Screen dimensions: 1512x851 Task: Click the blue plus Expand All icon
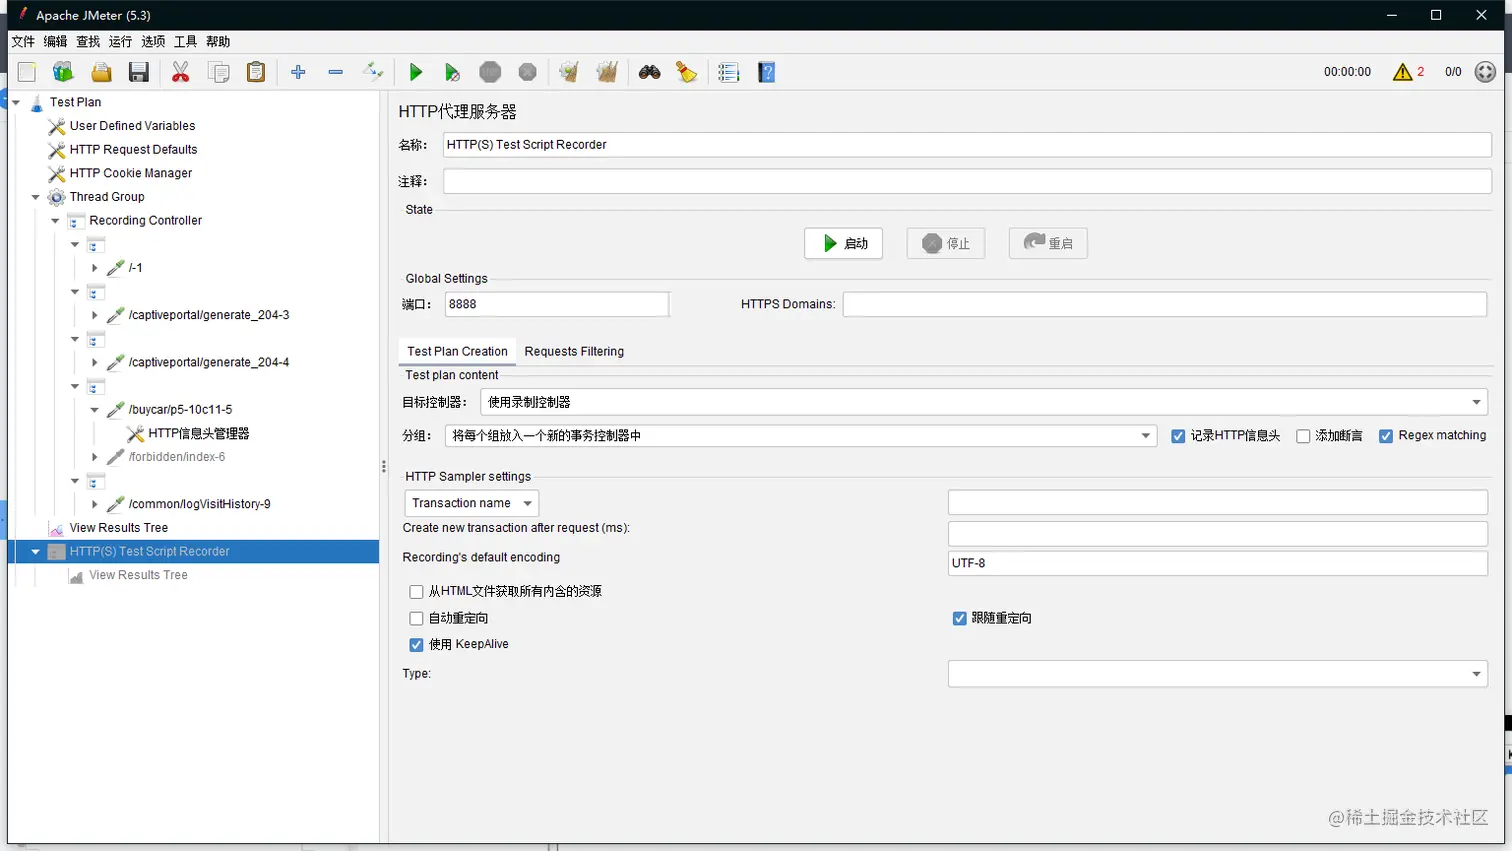coord(298,72)
